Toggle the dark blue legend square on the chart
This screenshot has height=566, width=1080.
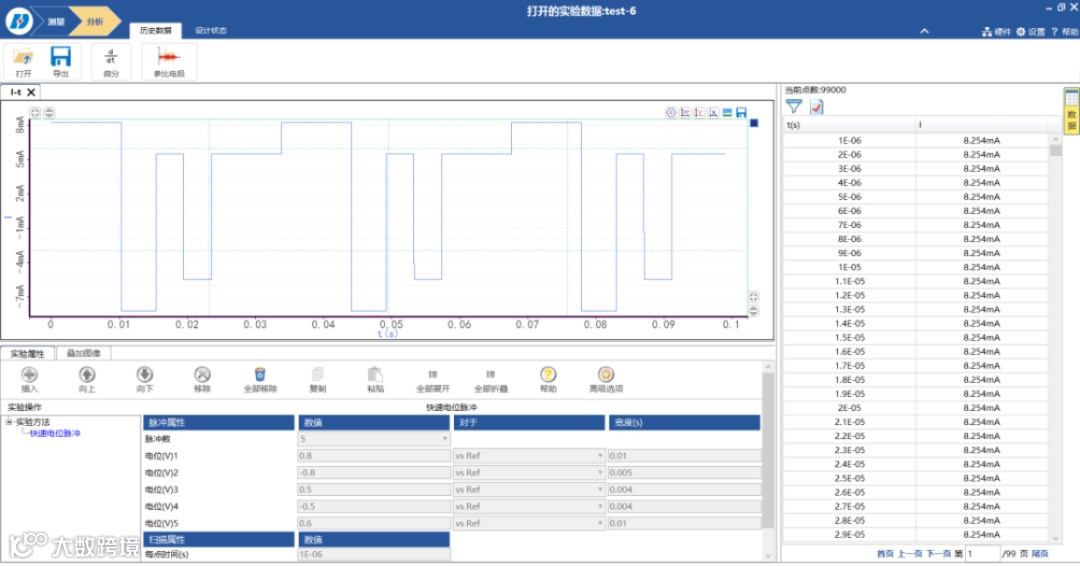click(754, 123)
